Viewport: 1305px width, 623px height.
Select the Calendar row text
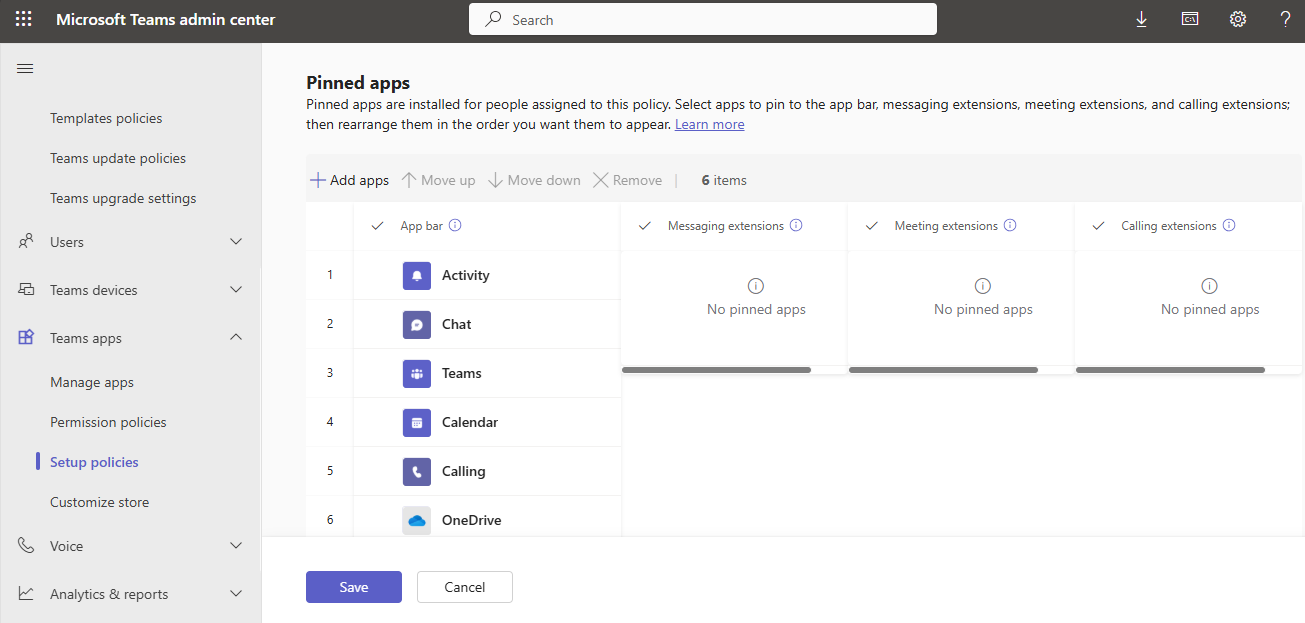point(470,422)
